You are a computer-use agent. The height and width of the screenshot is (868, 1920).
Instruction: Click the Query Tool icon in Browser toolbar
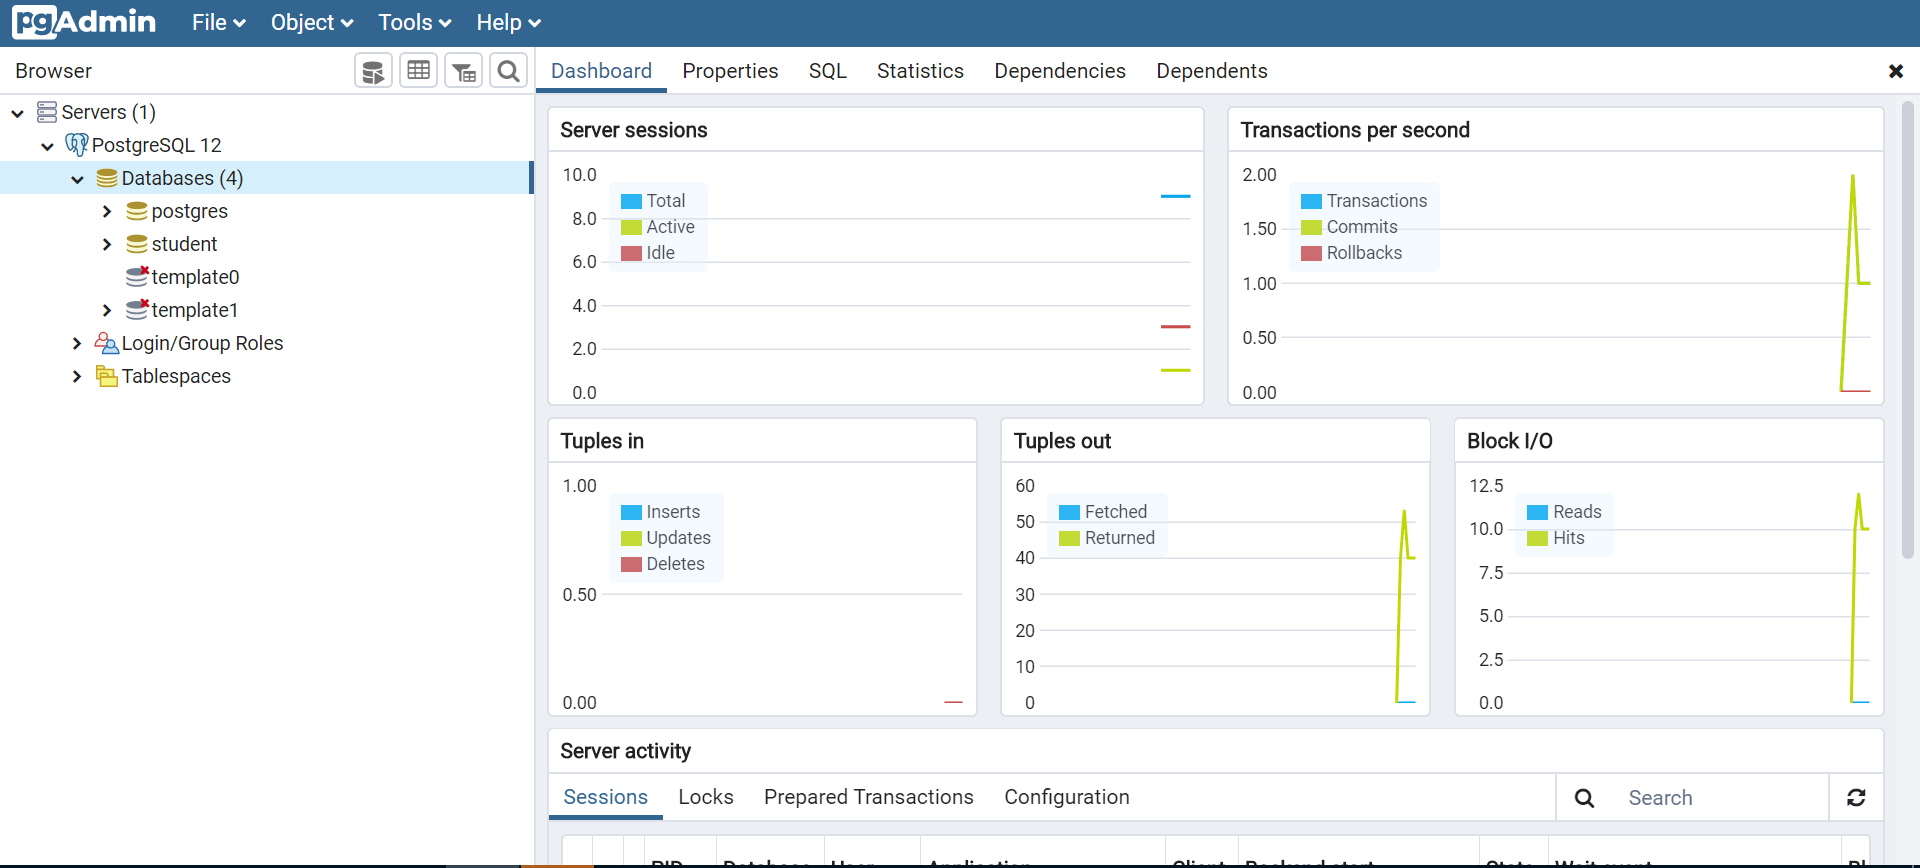[x=373, y=71]
